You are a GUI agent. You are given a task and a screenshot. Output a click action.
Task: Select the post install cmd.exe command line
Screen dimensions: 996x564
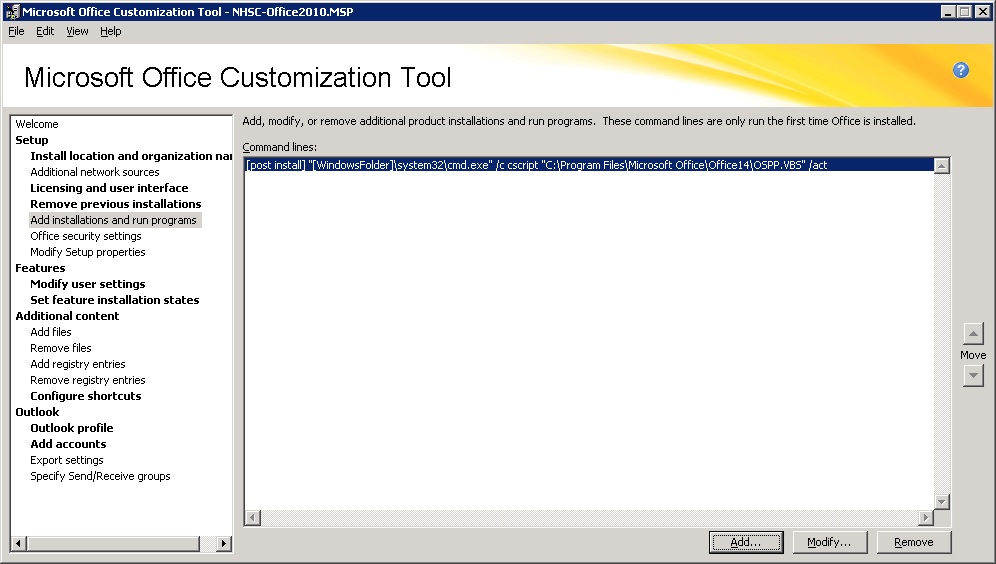point(536,165)
